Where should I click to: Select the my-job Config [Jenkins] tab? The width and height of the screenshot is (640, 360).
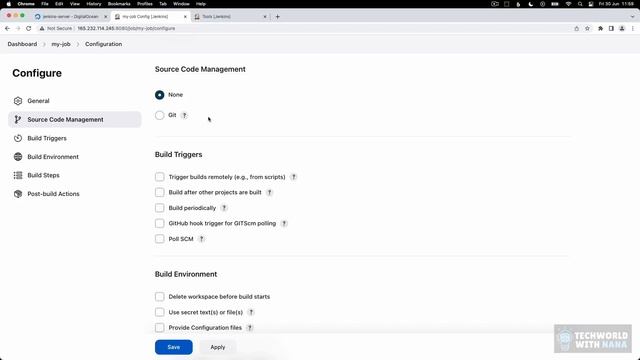click(x=150, y=17)
